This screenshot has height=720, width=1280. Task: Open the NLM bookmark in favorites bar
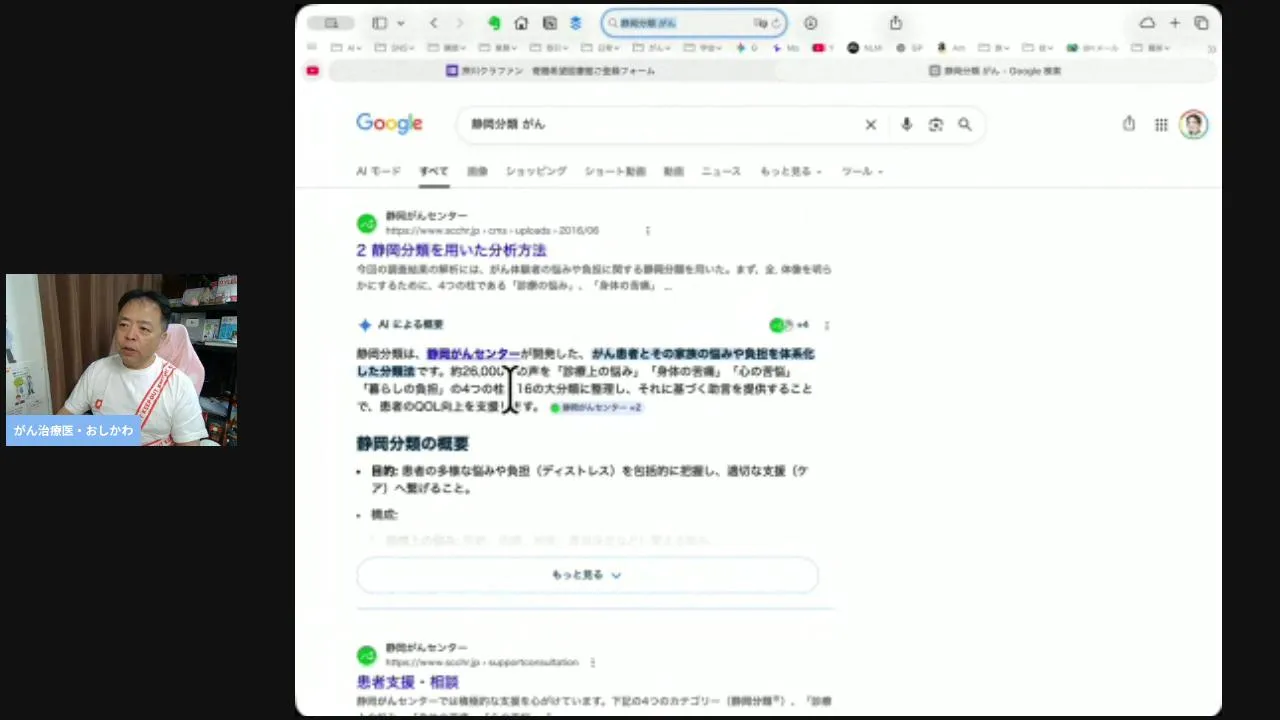(864, 47)
